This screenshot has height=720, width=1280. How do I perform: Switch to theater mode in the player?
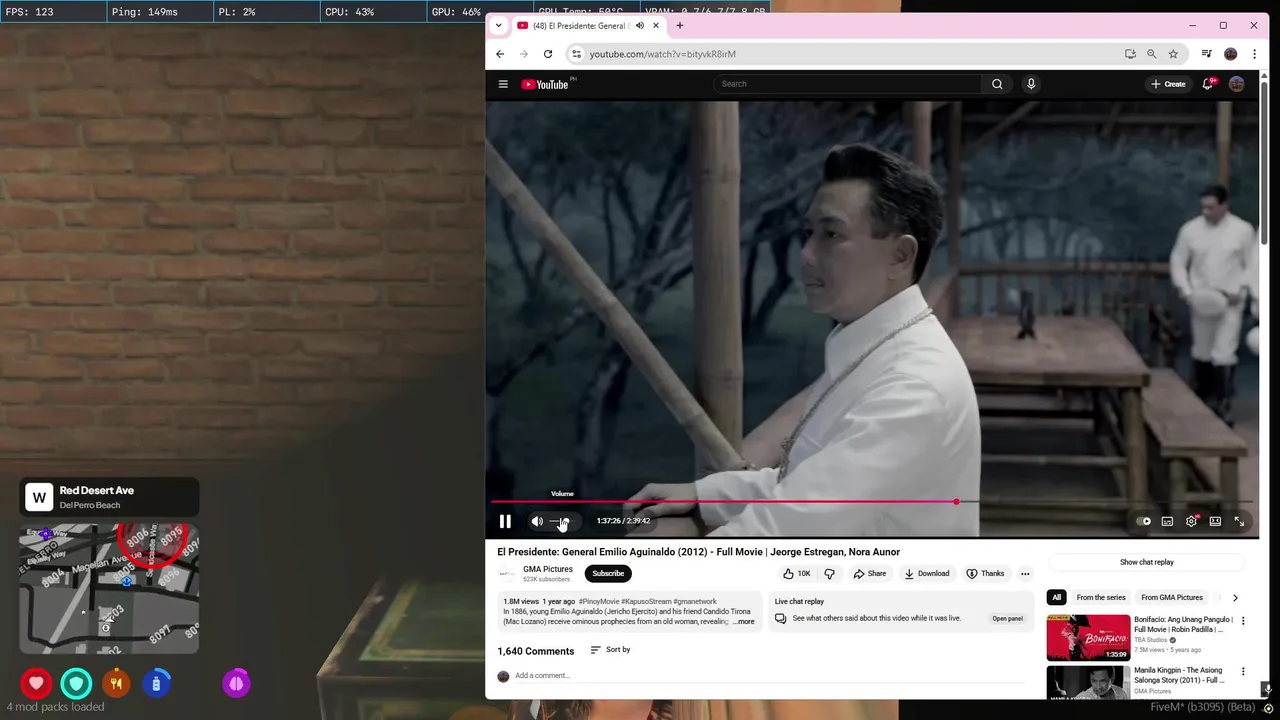1215,521
